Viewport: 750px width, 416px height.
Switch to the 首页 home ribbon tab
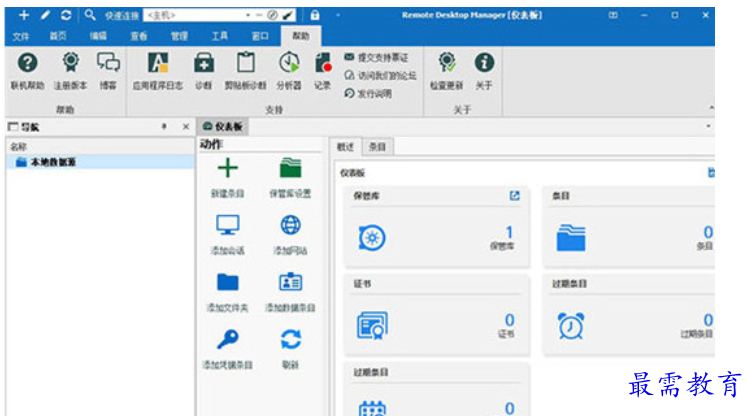click(x=58, y=36)
